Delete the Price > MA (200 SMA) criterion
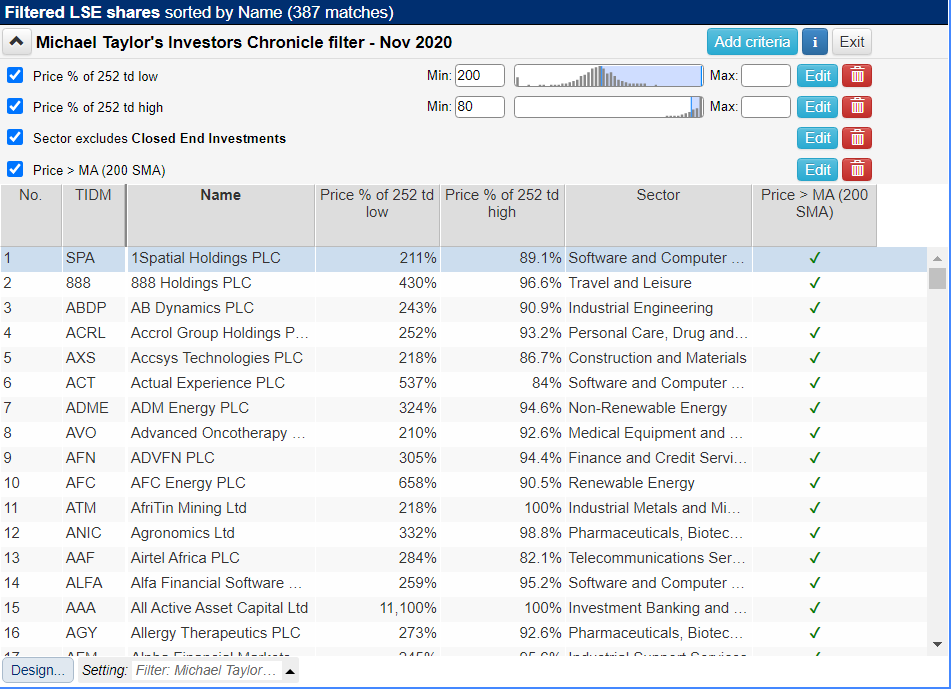Image resolution: width=951 pixels, height=689 pixels. (857, 170)
